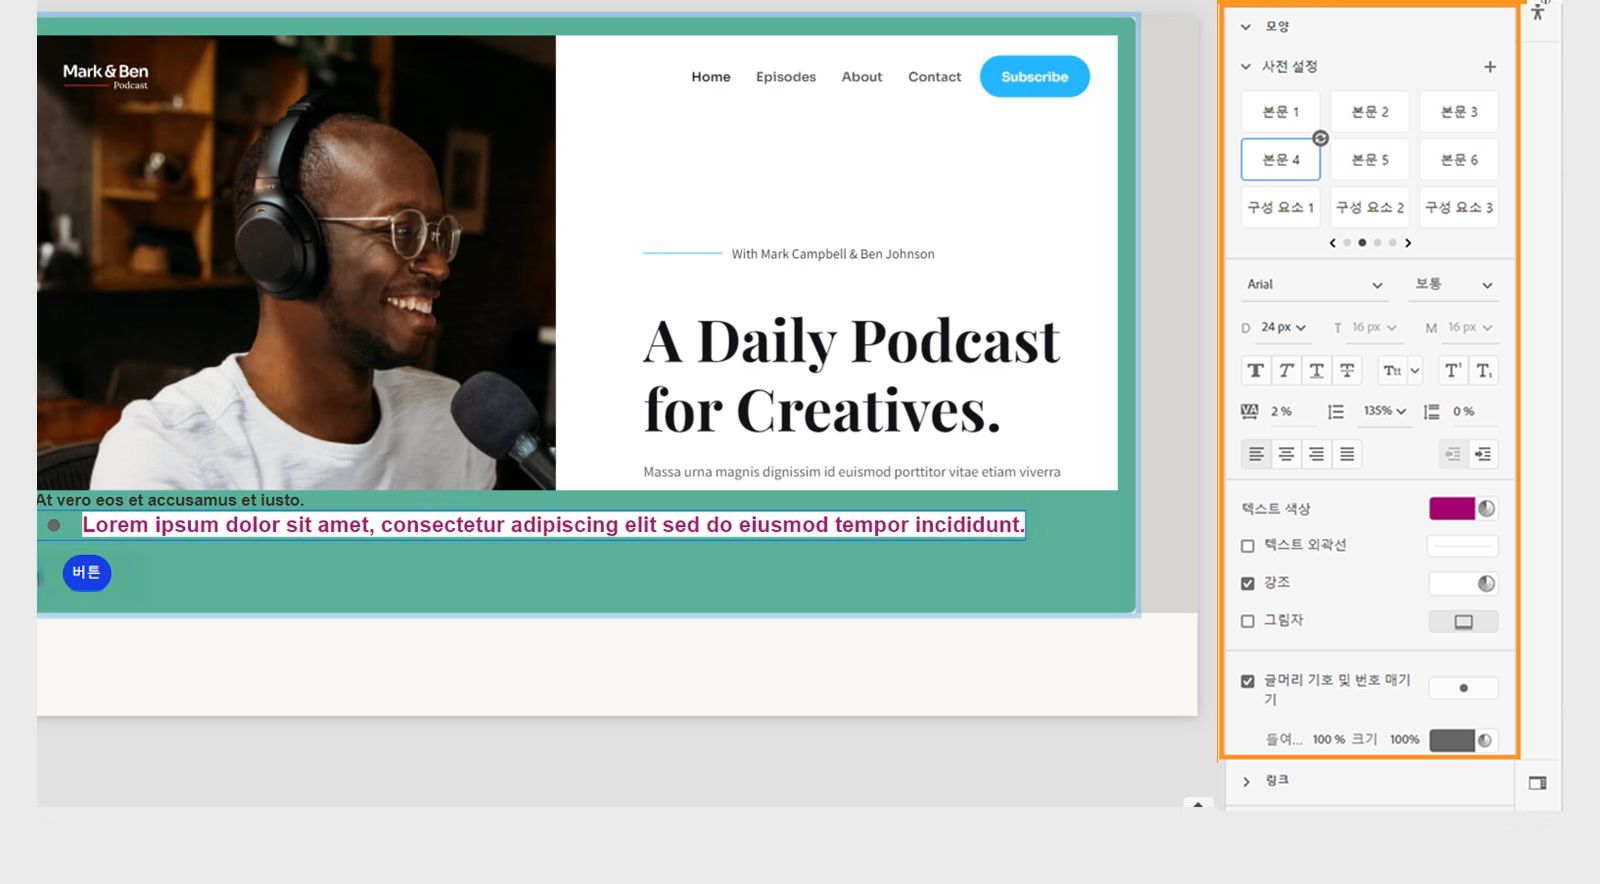Open the gray bullet color swatch
1600x884 pixels.
(x=1451, y=740)
